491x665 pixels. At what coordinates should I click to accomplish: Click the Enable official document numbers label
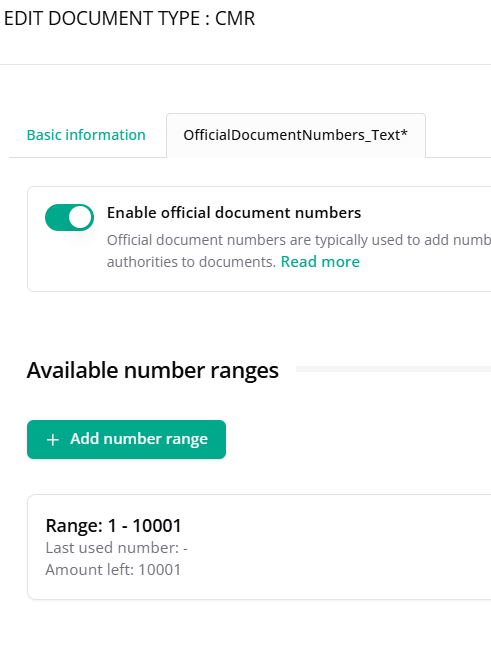pyautogui.click(x=234, y=212)
